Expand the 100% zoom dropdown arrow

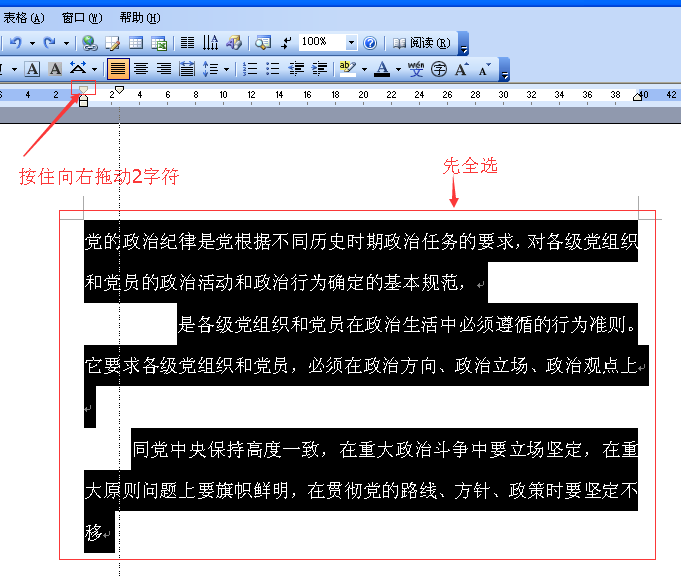(x=351, y=42)
